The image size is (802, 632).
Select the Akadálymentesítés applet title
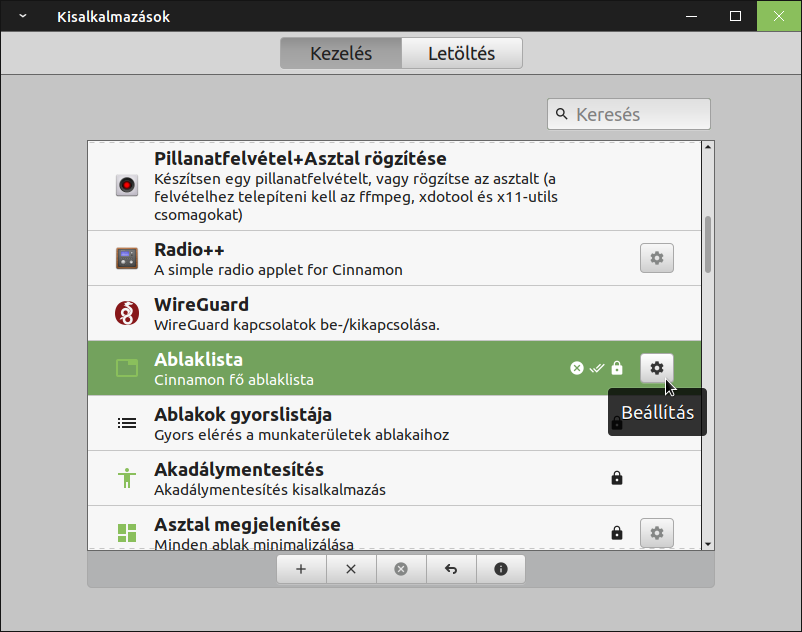tap(239, 469)
